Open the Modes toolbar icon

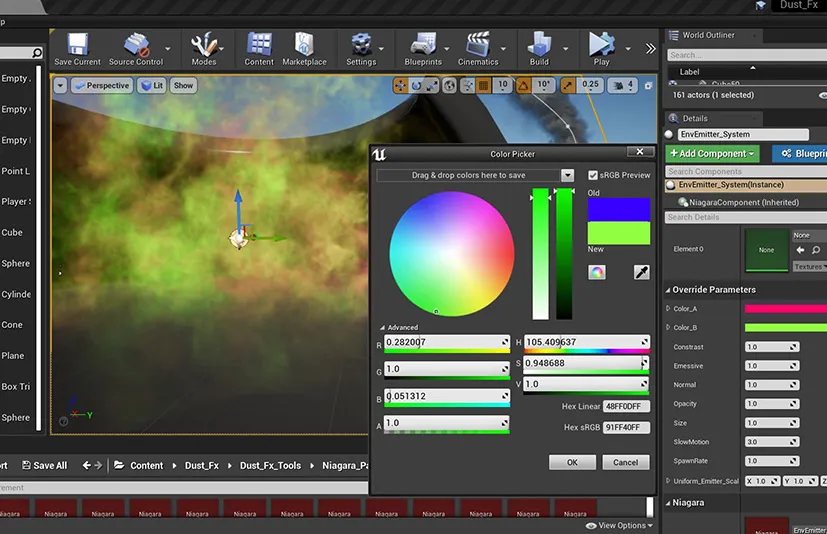pyautogui.click(x=204, y=49)
